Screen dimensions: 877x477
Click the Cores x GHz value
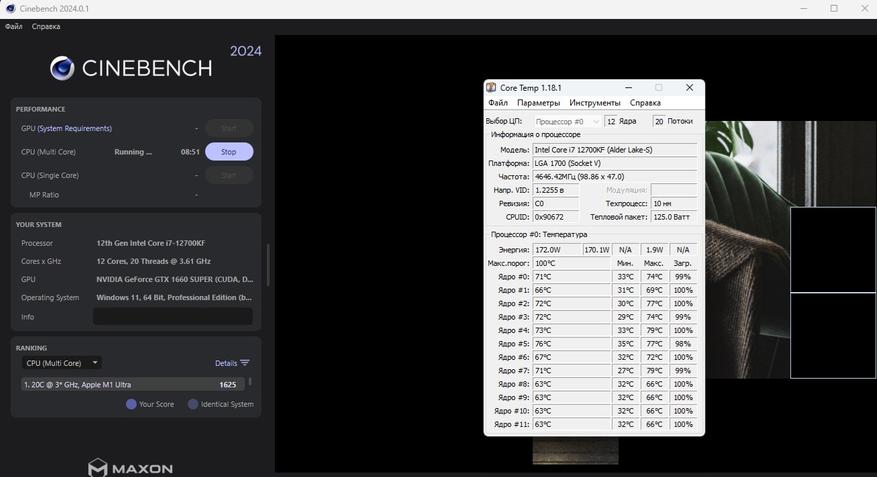pos(153,261)
